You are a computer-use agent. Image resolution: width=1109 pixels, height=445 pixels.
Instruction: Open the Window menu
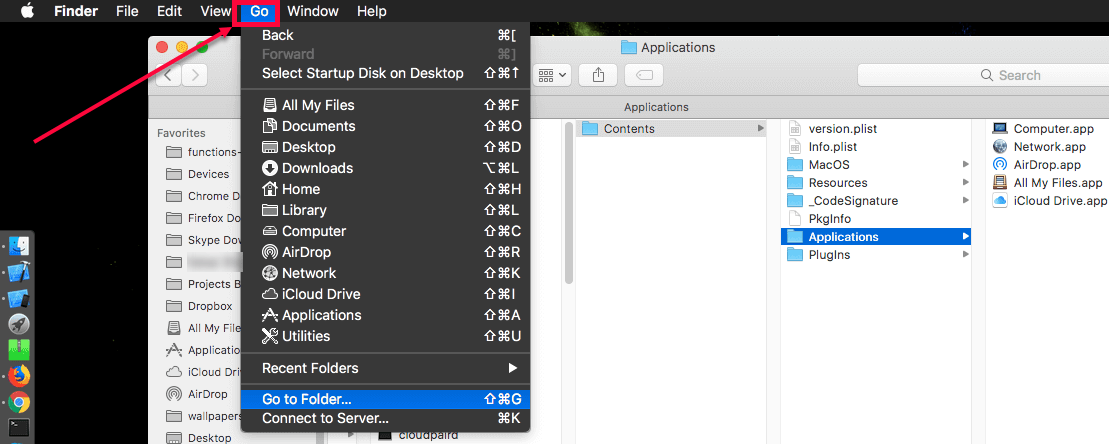tap(313, 11)
